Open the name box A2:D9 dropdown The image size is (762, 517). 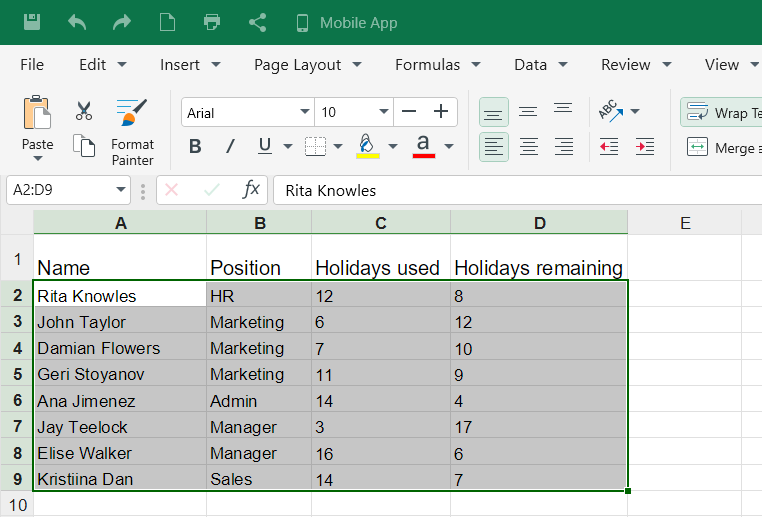click(x=121, y=189)
